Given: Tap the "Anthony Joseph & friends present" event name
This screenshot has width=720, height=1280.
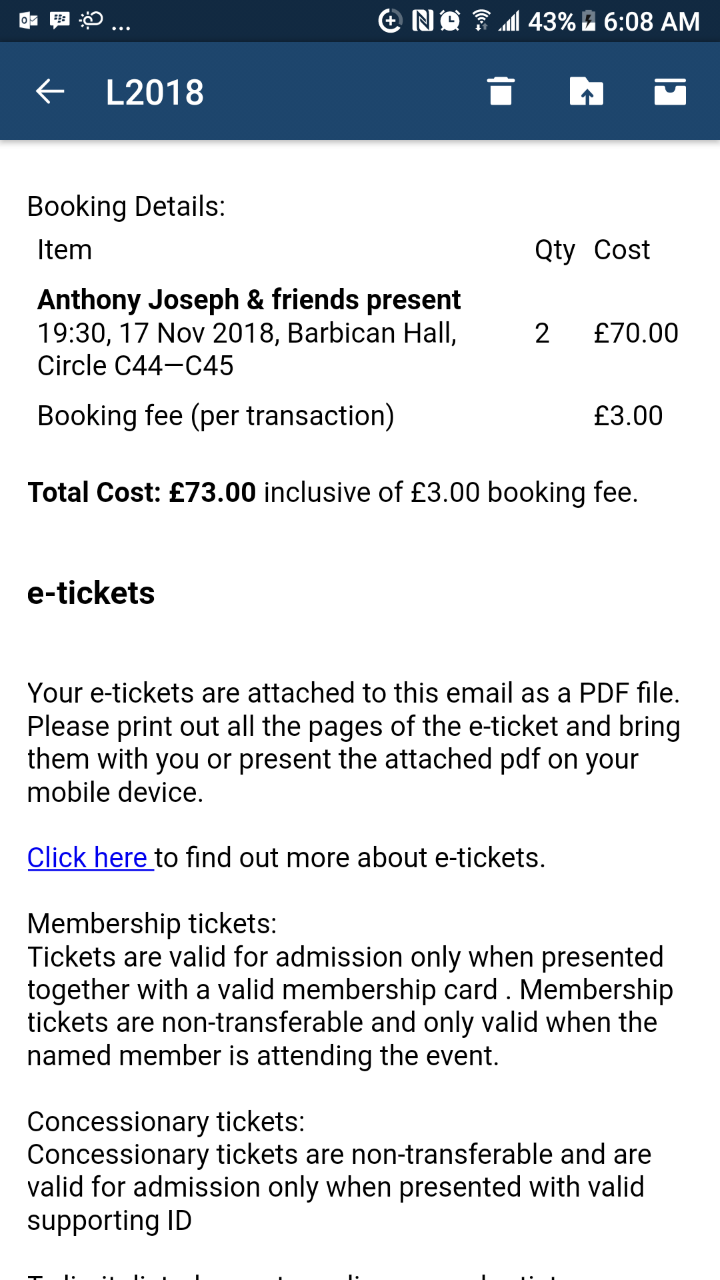Looking at the screenshot, I should pyautogui.click(x=249, y=300).
